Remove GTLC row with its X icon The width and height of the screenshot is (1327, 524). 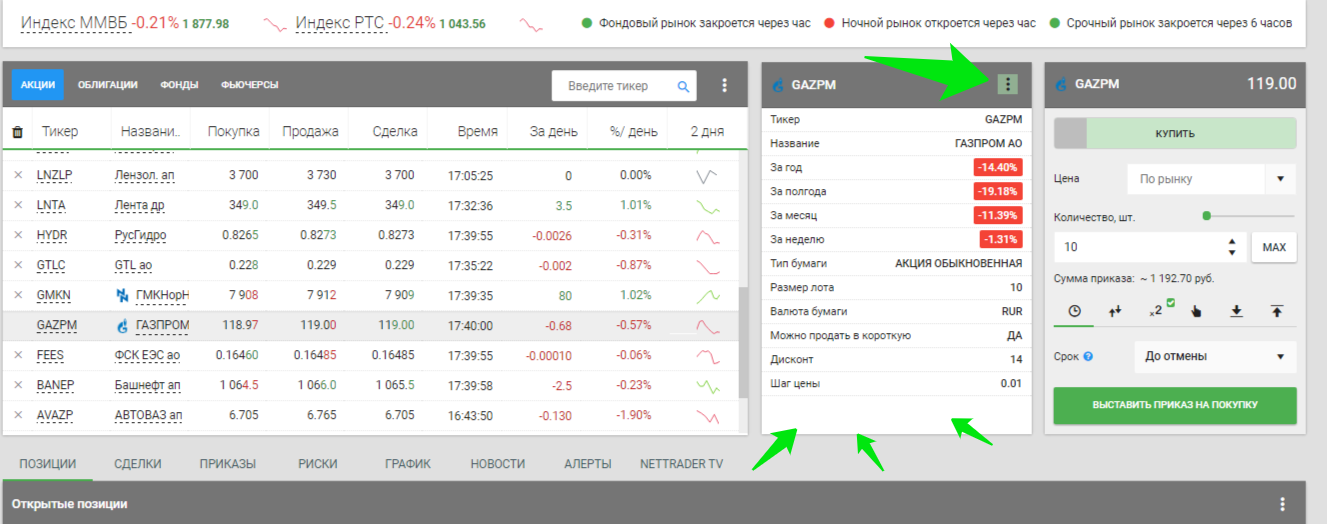tap(18, 265)
